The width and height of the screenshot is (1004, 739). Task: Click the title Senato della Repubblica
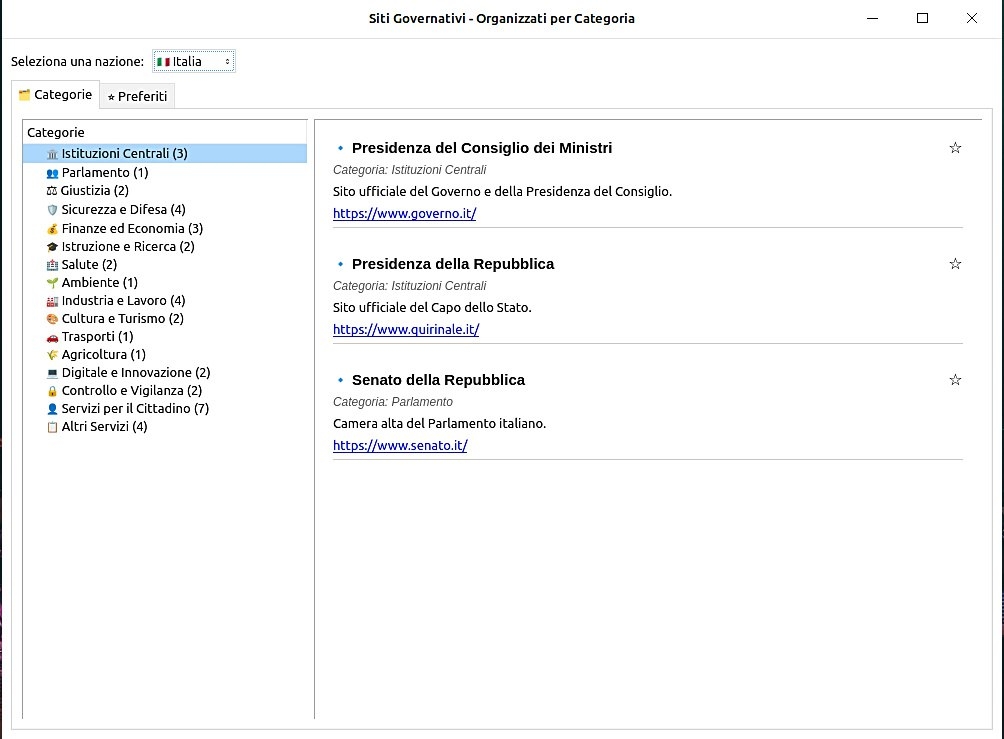439,380
